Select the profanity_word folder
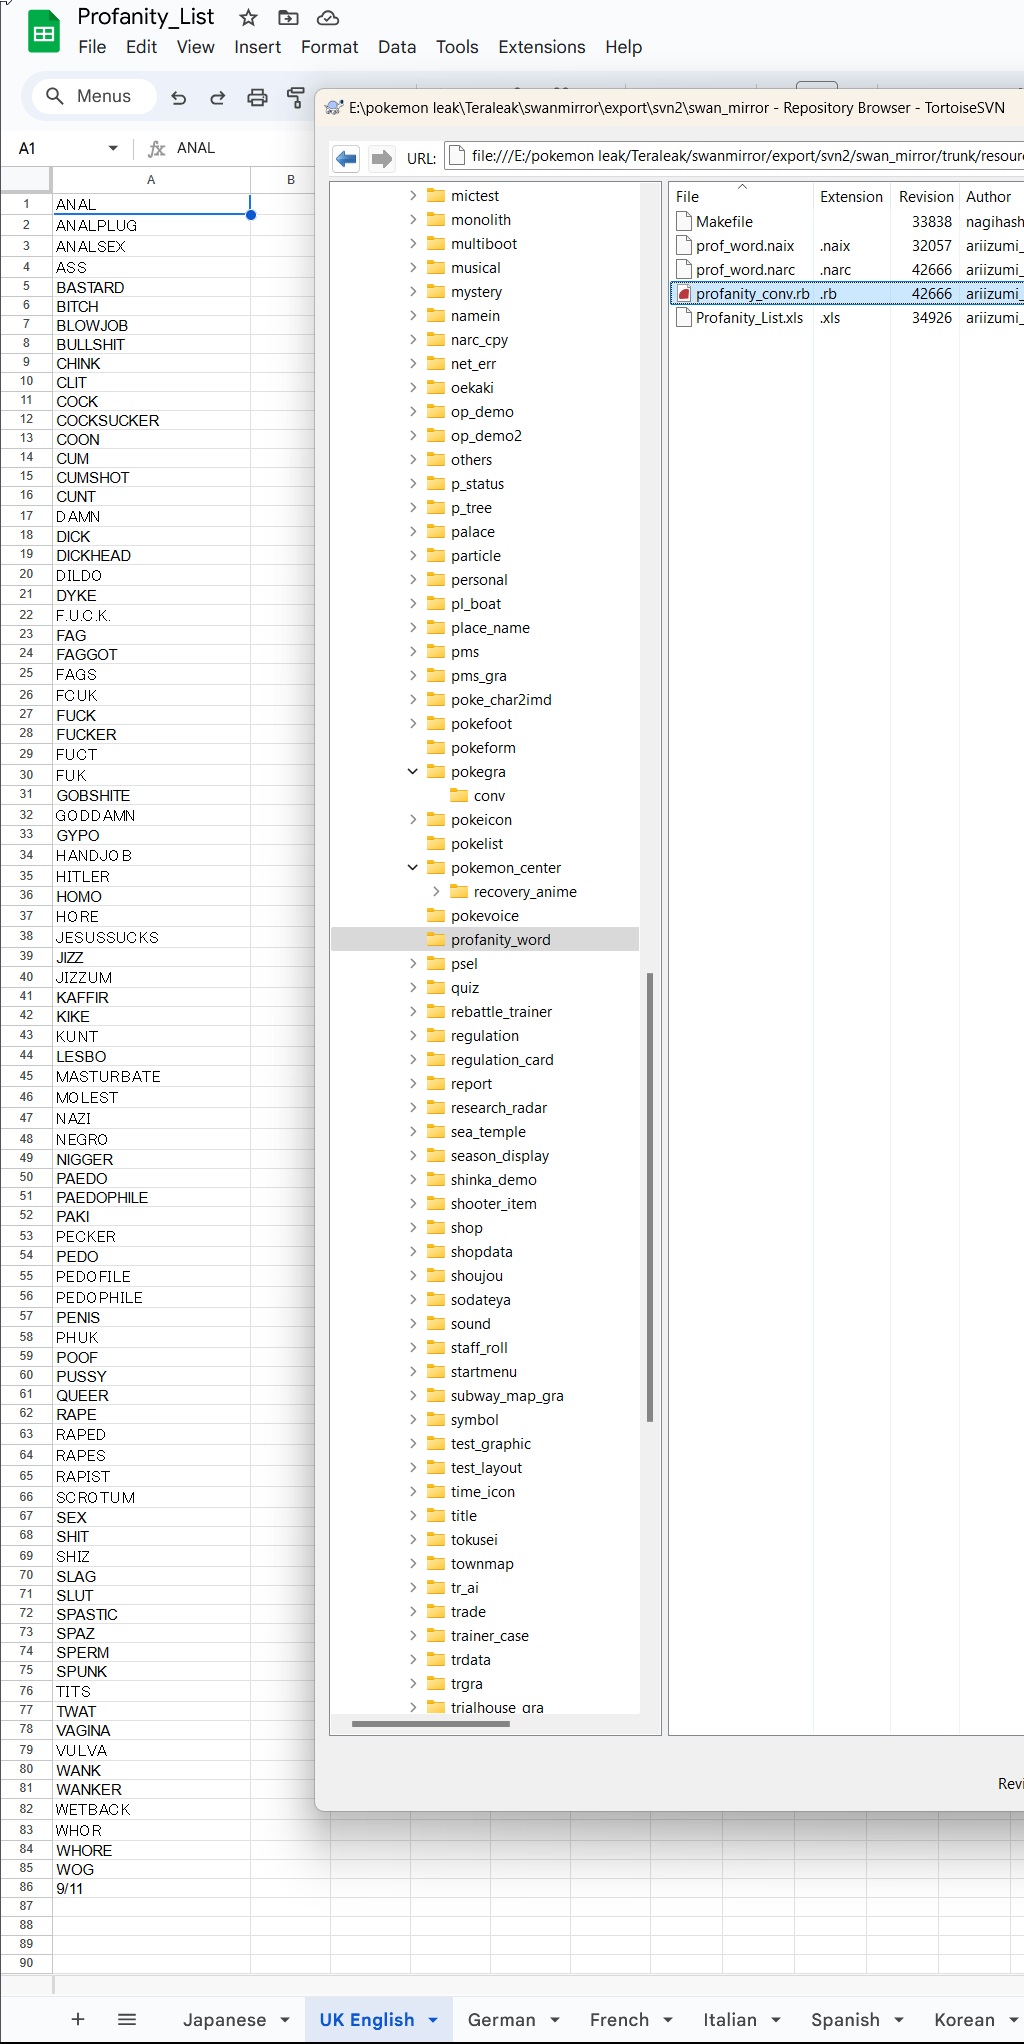Viewport: 1024px width, 2044px height. point(500,940)
